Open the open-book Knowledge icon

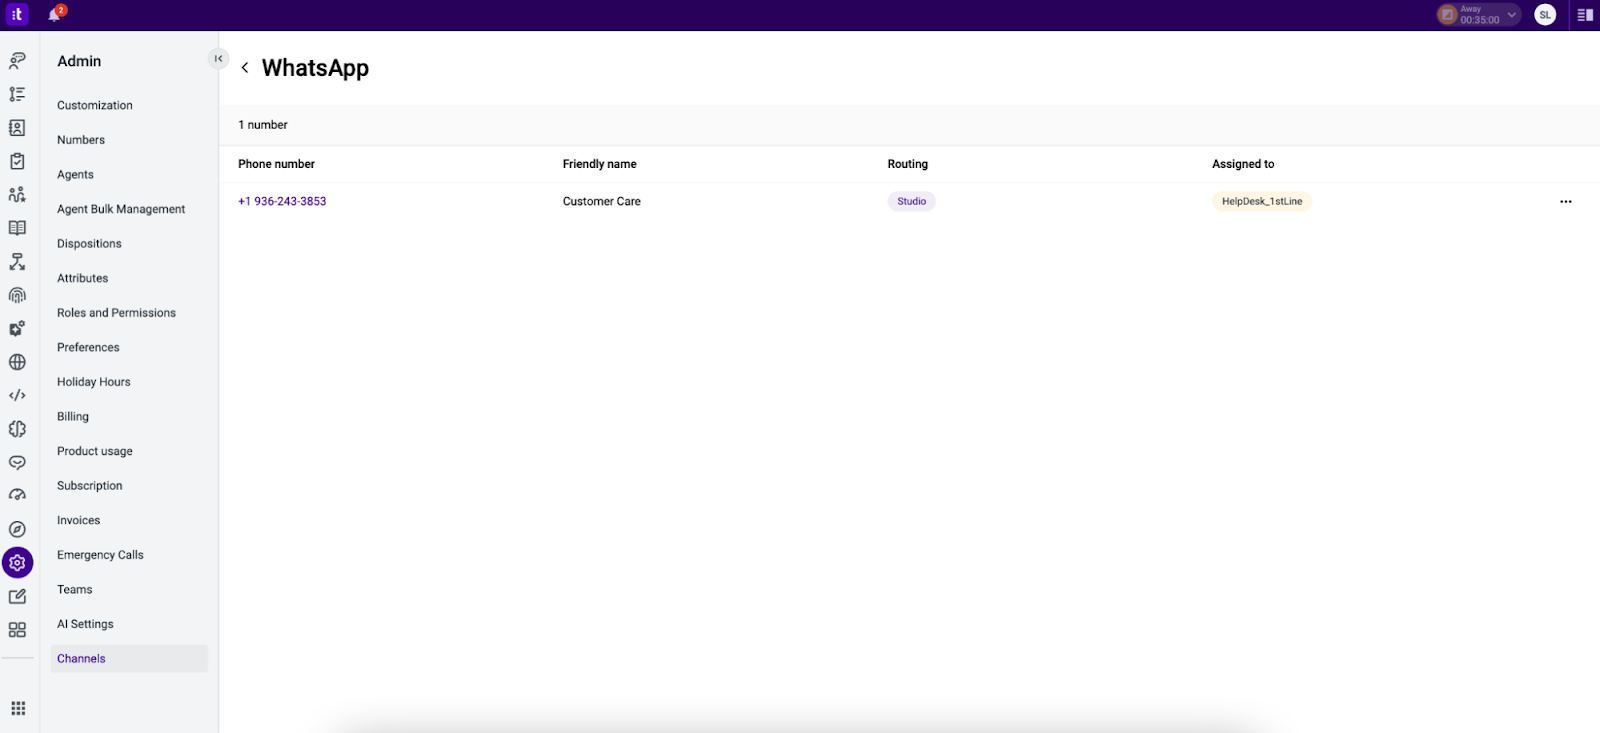coord(17,228)
